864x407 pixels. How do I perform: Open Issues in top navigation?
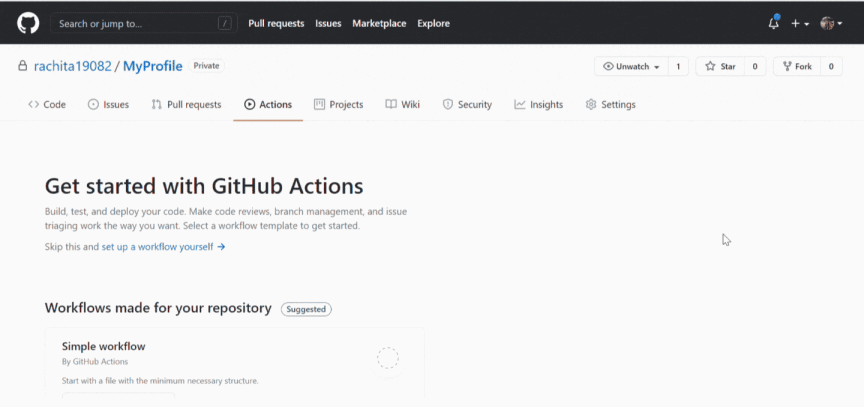tap(328, 23)
